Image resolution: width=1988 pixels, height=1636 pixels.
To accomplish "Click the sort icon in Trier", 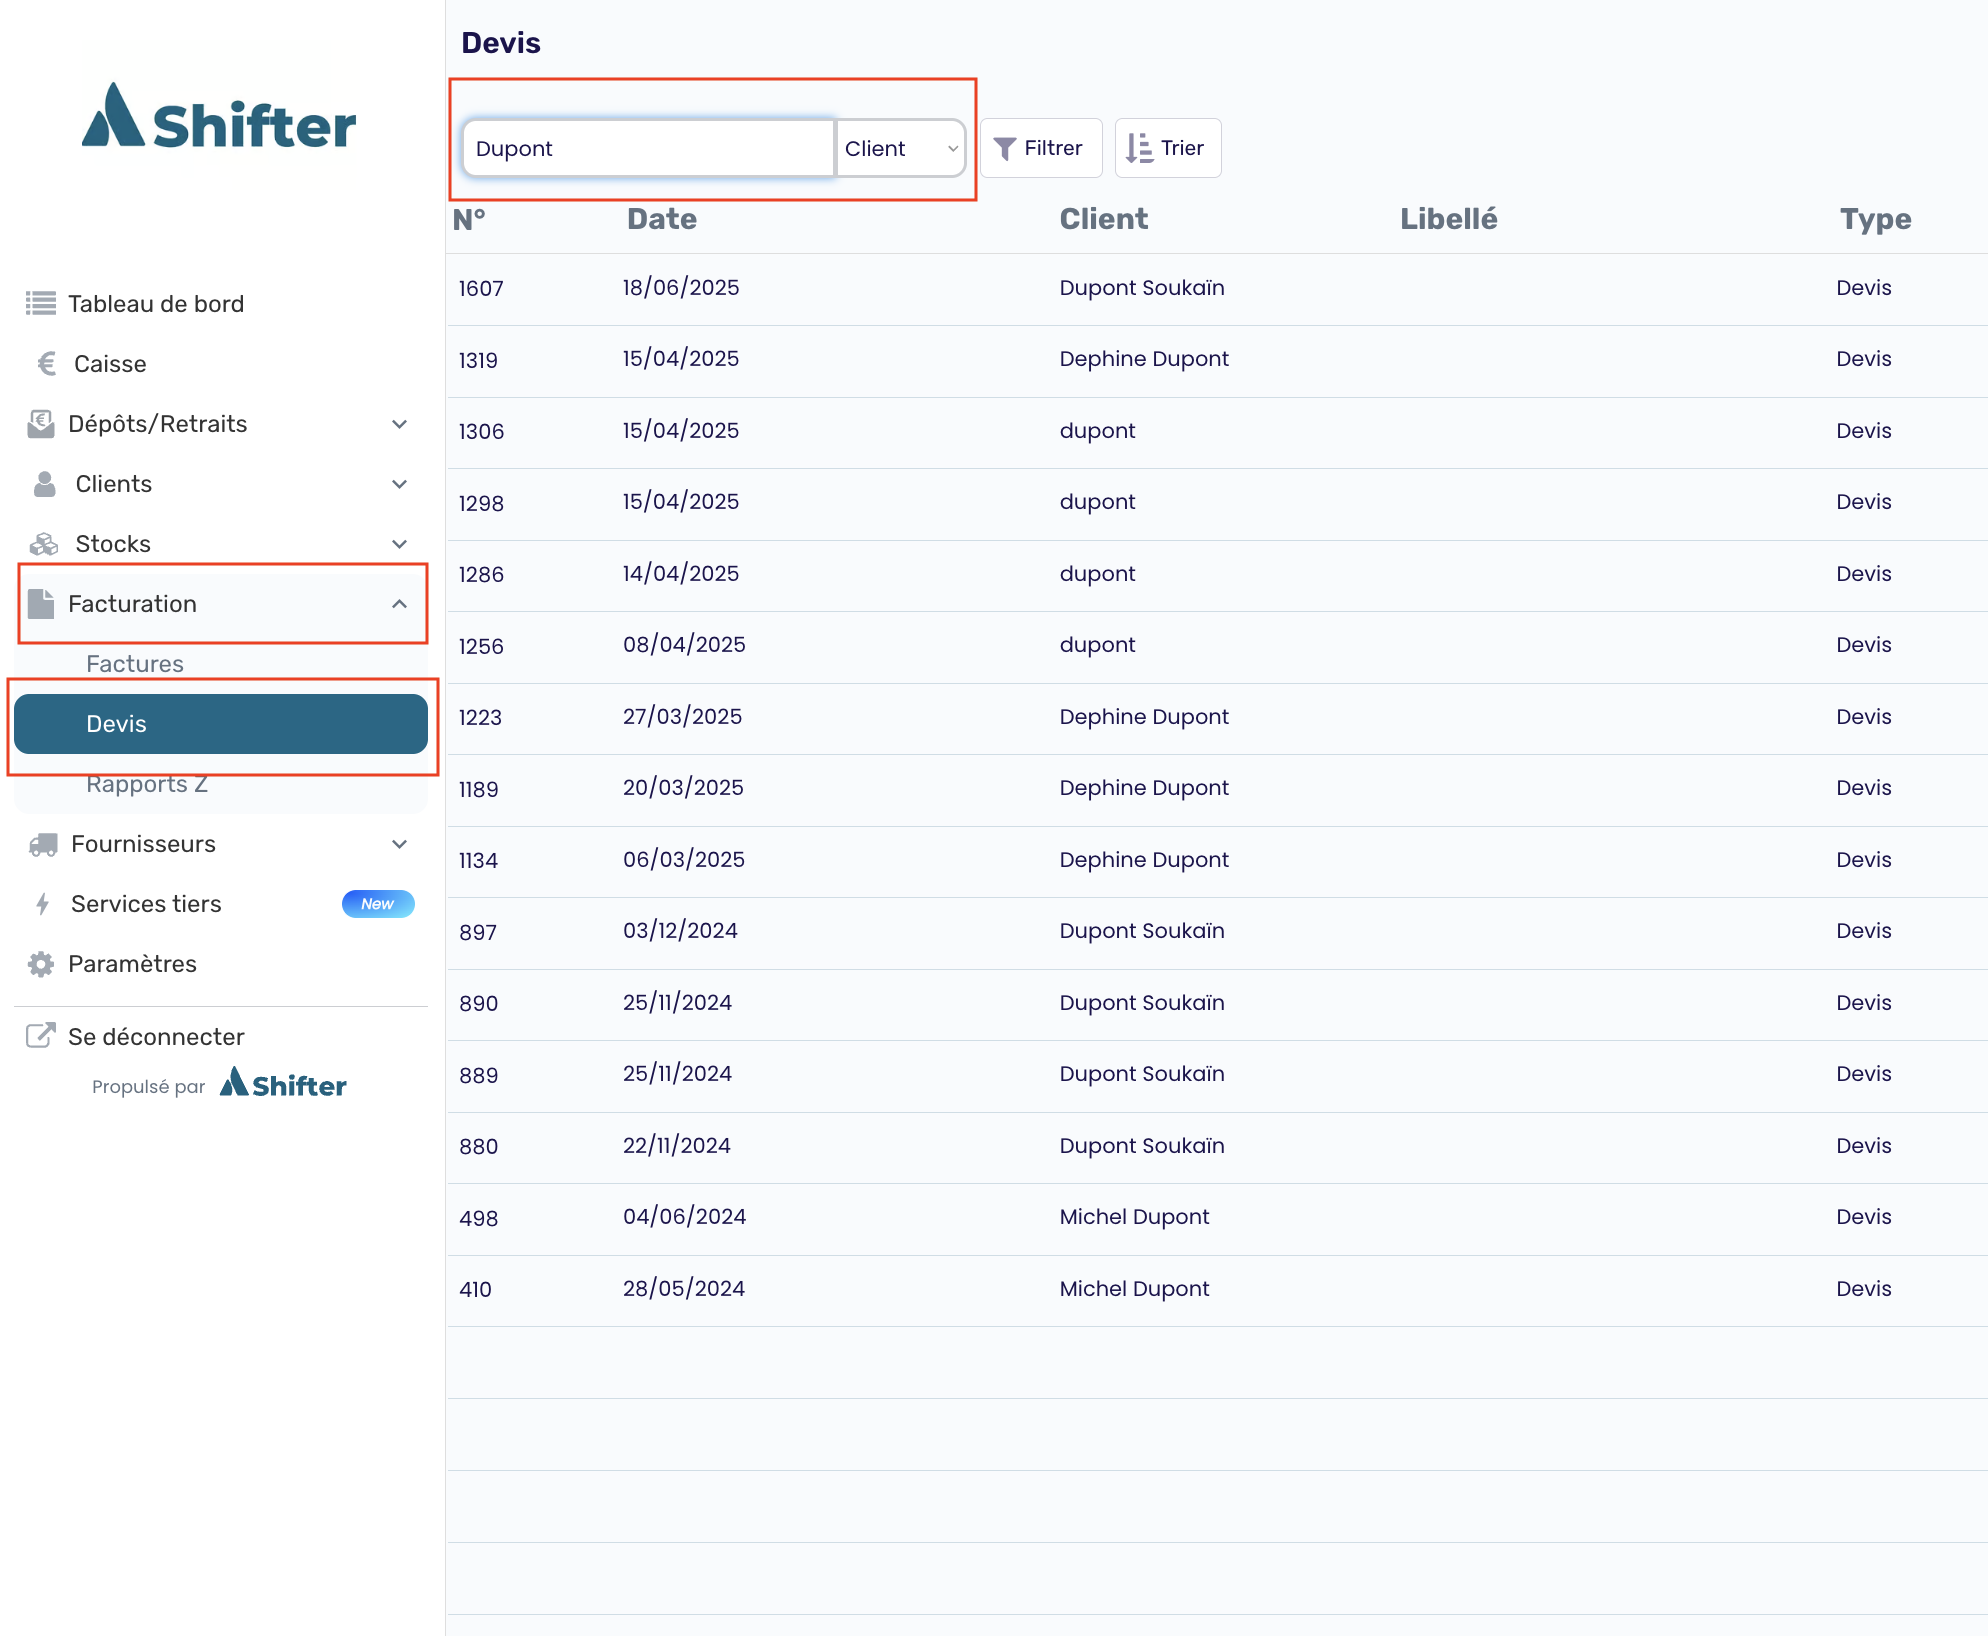I will [x=1139, y=148].
